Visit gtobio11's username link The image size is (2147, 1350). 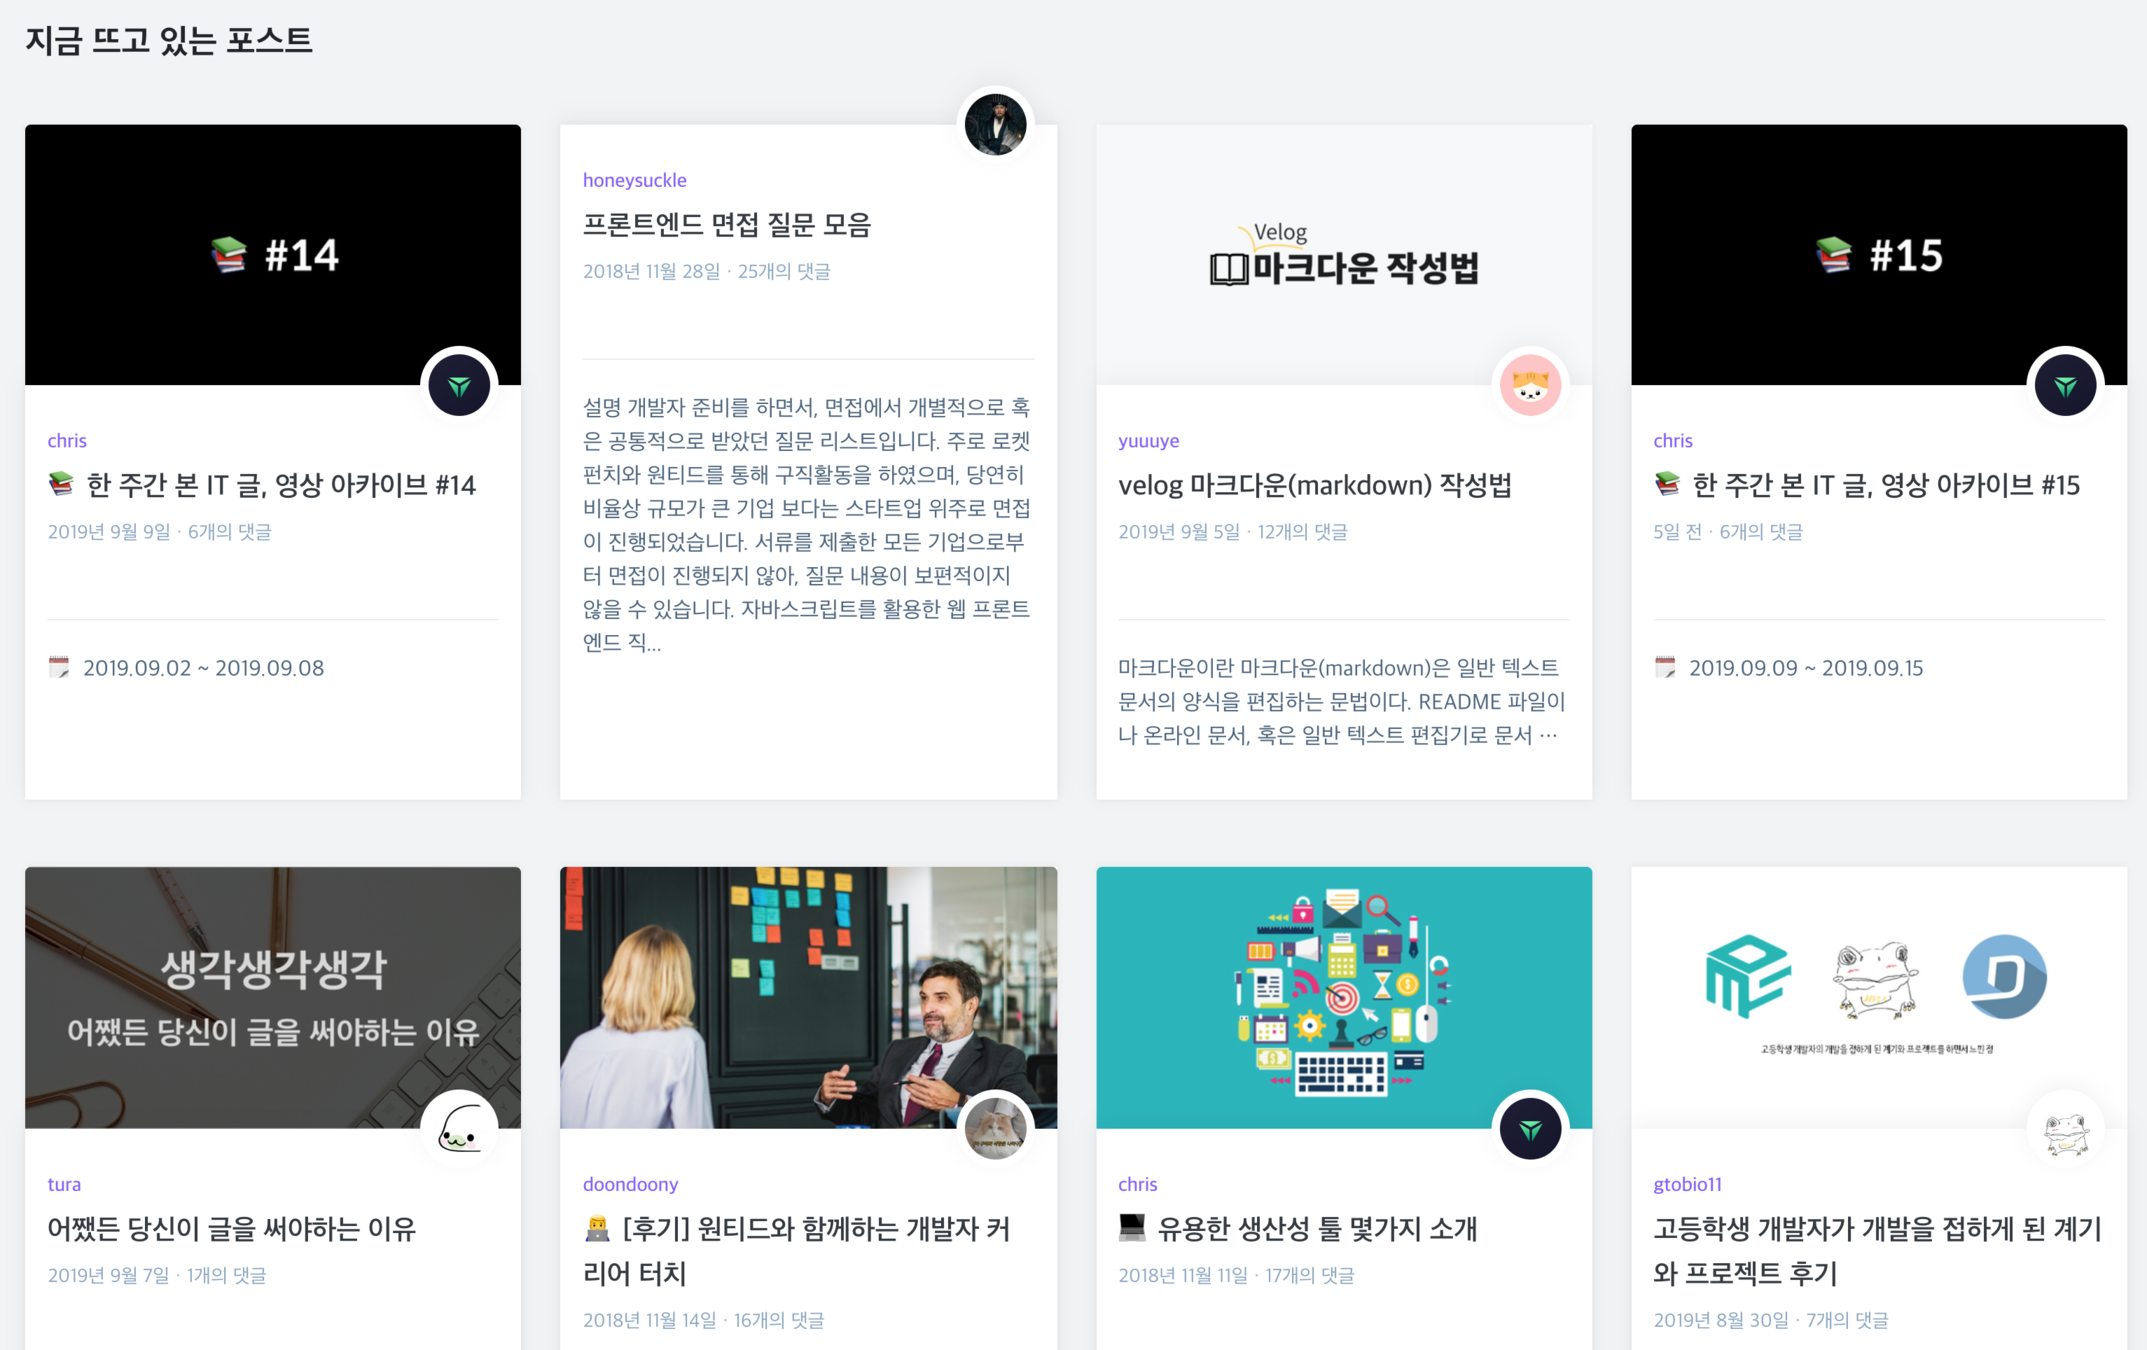coord(1687,1184)
